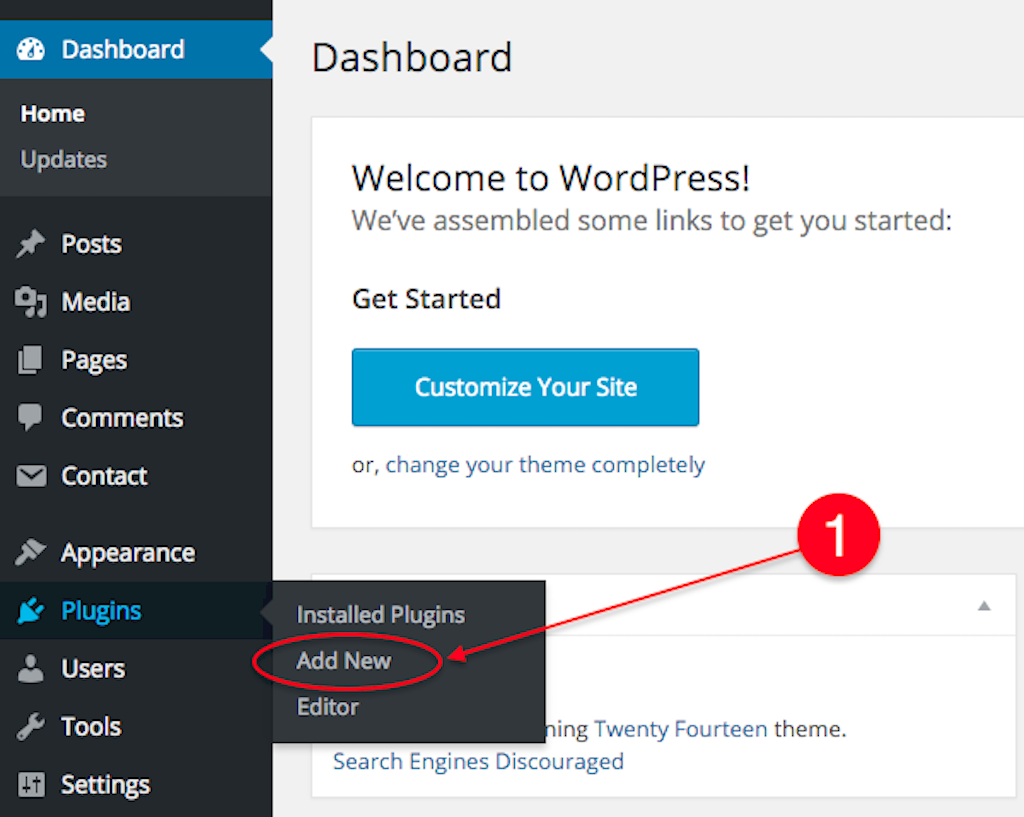Open the Users person icon
The height and width of the screenshot is (817, 1024).
pos(30,669)
